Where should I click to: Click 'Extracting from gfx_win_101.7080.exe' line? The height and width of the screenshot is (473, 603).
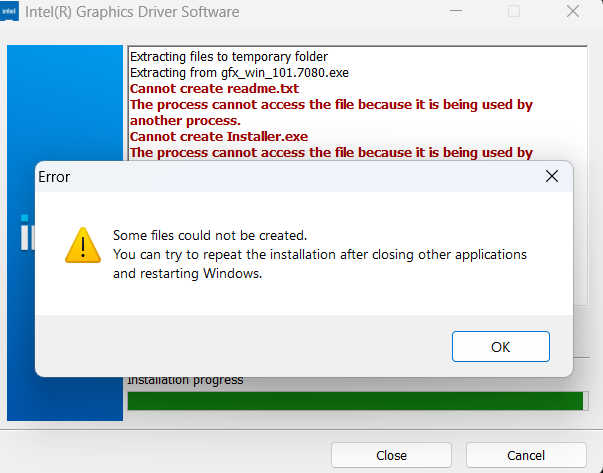click(x=239, y=73)
